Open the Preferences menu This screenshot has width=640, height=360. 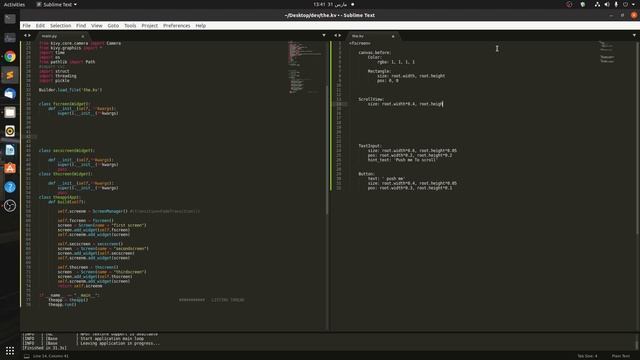tap(176, 26)
